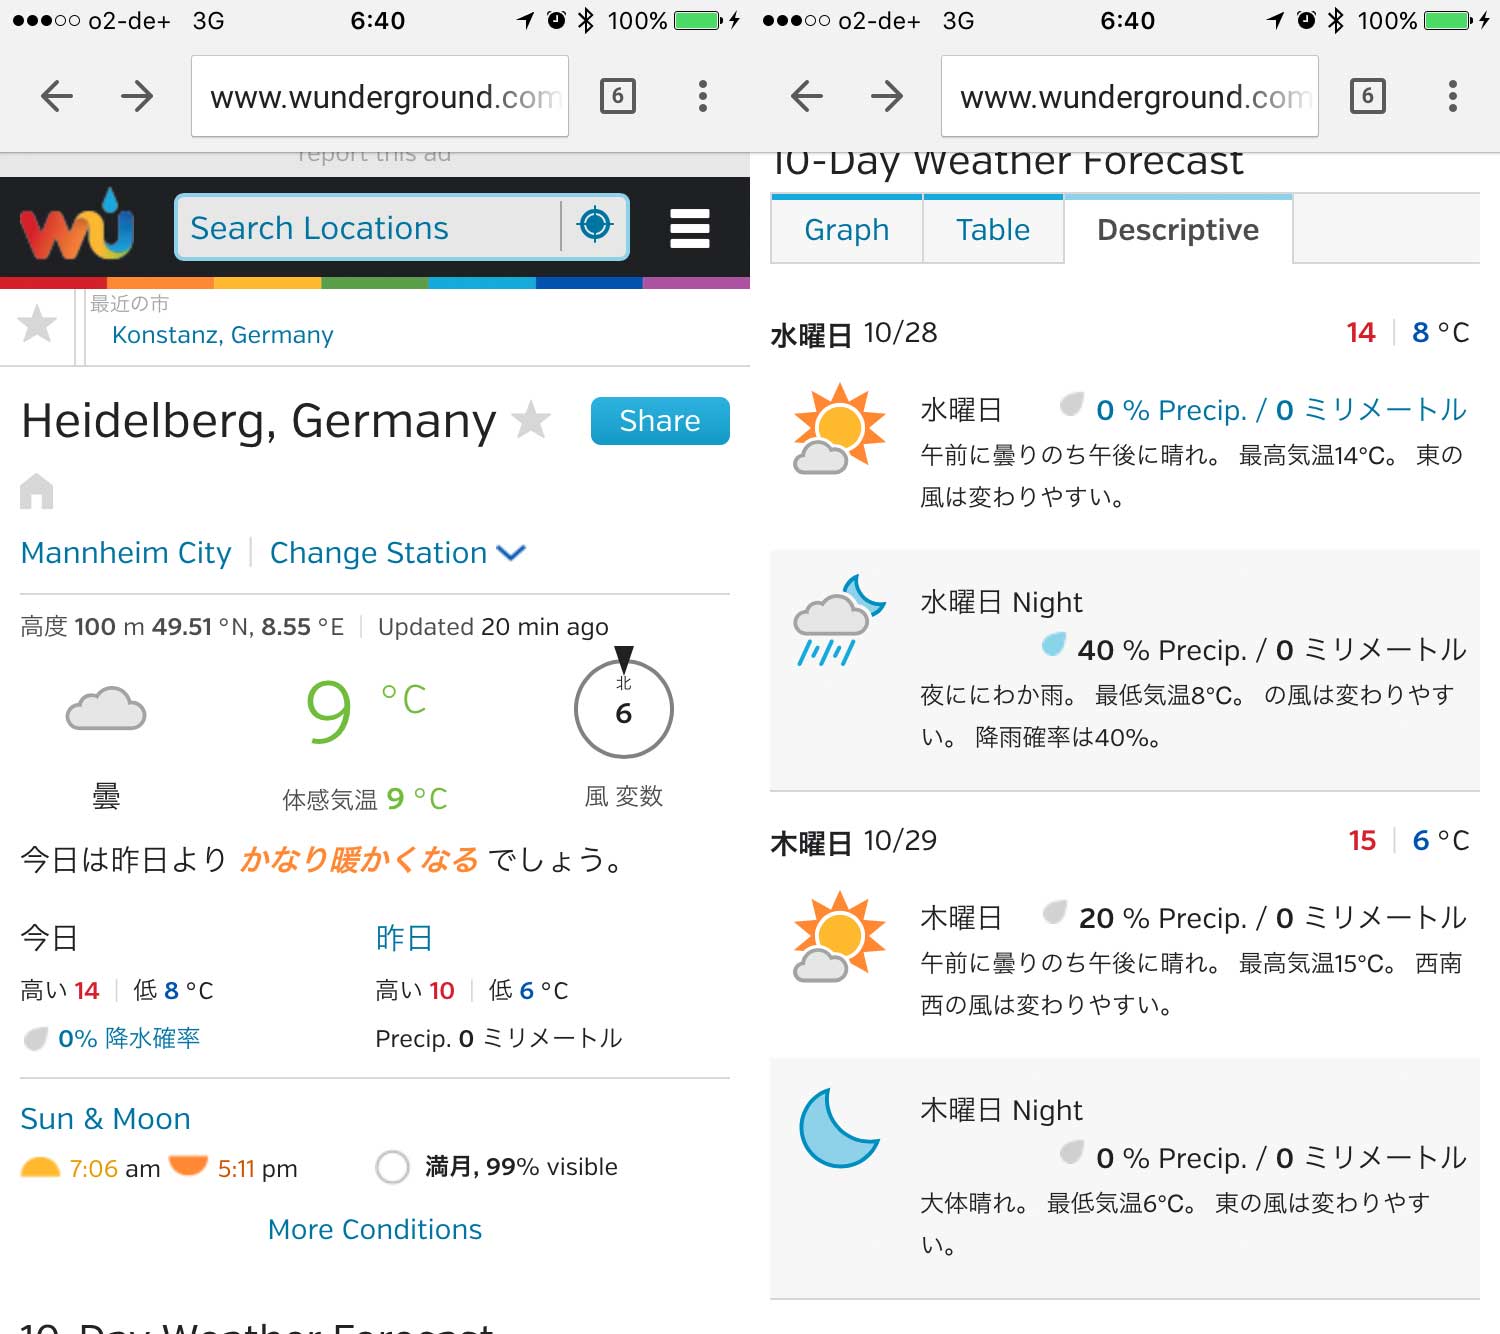
Task: Focus the Search Locations field
Action: pyautogui.click(x=368, y=227)
